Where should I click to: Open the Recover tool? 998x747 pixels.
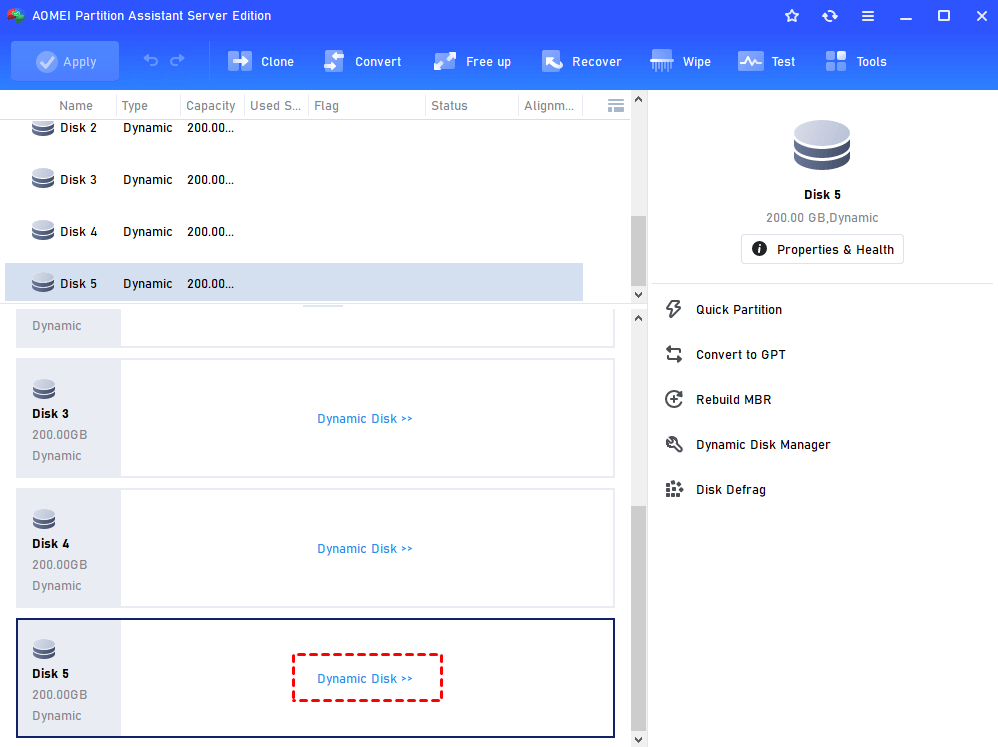tap(581, 61)
